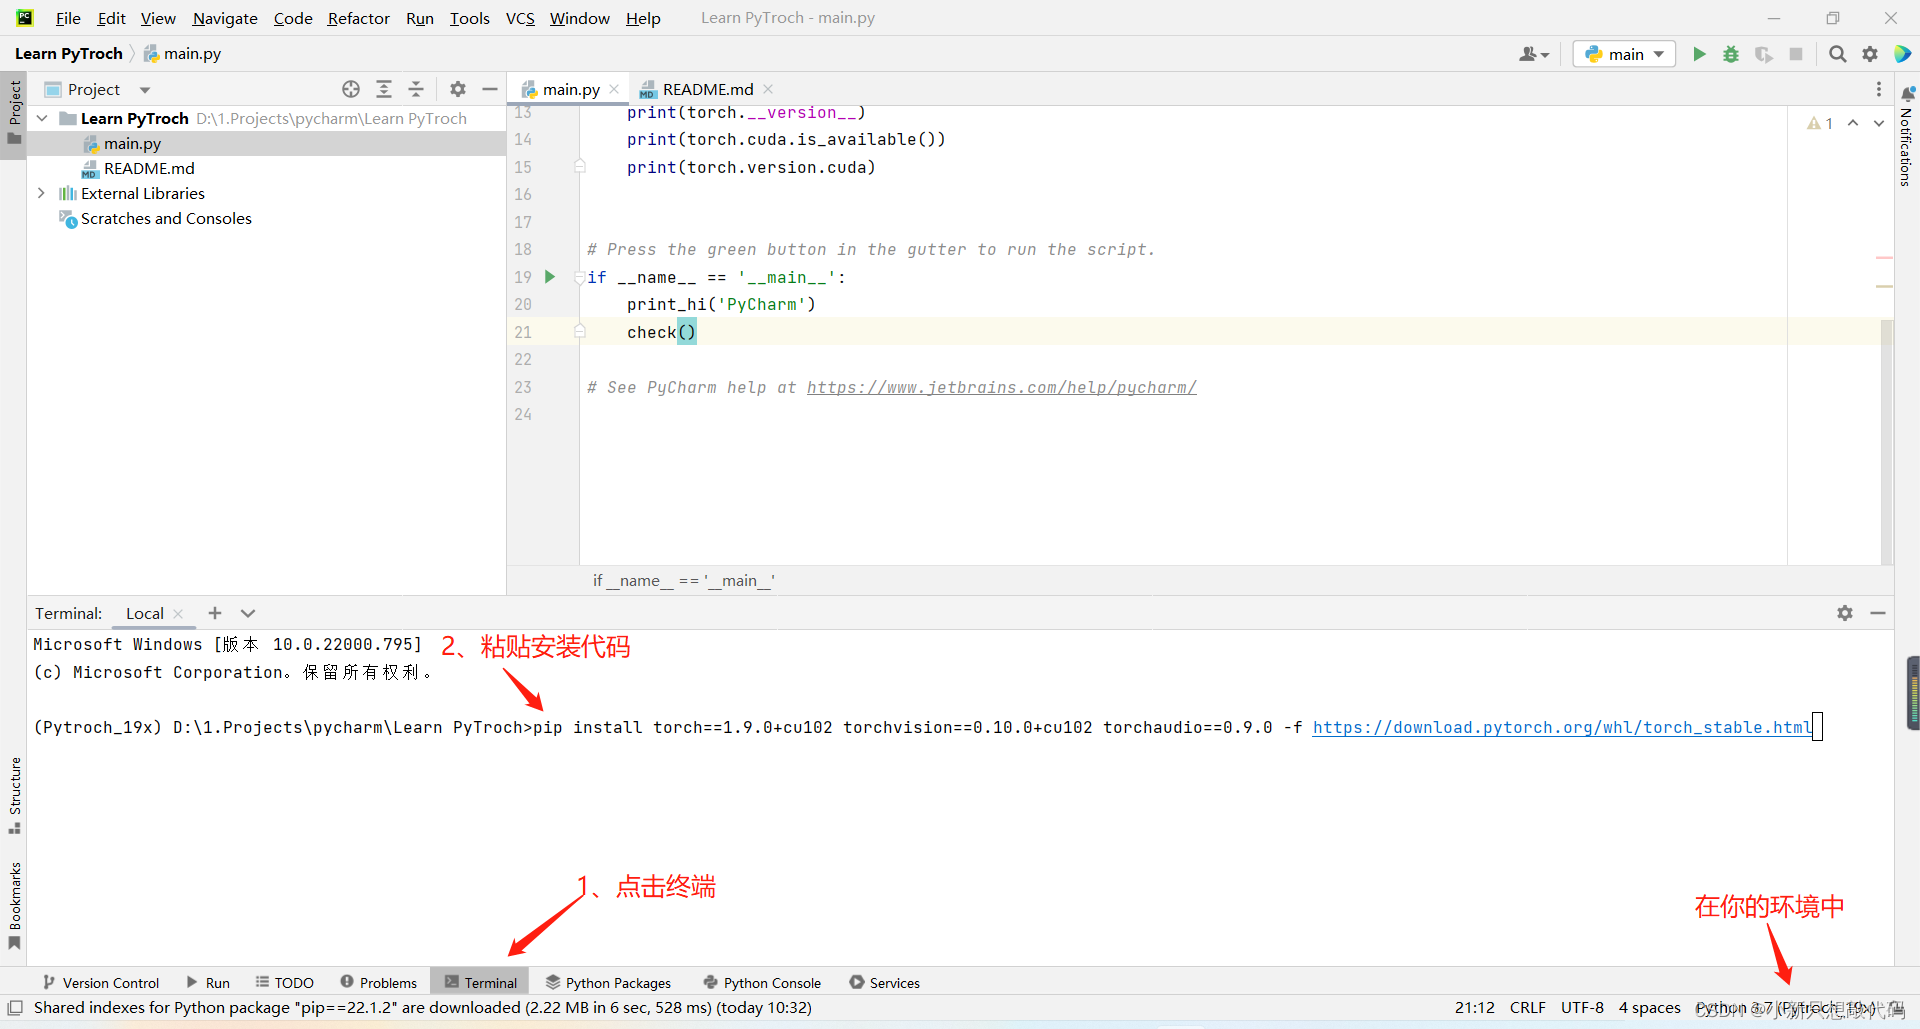Open Python Console tool window
The width and height of the screenshot is (1920, 1029).
[x=762, y=983]
